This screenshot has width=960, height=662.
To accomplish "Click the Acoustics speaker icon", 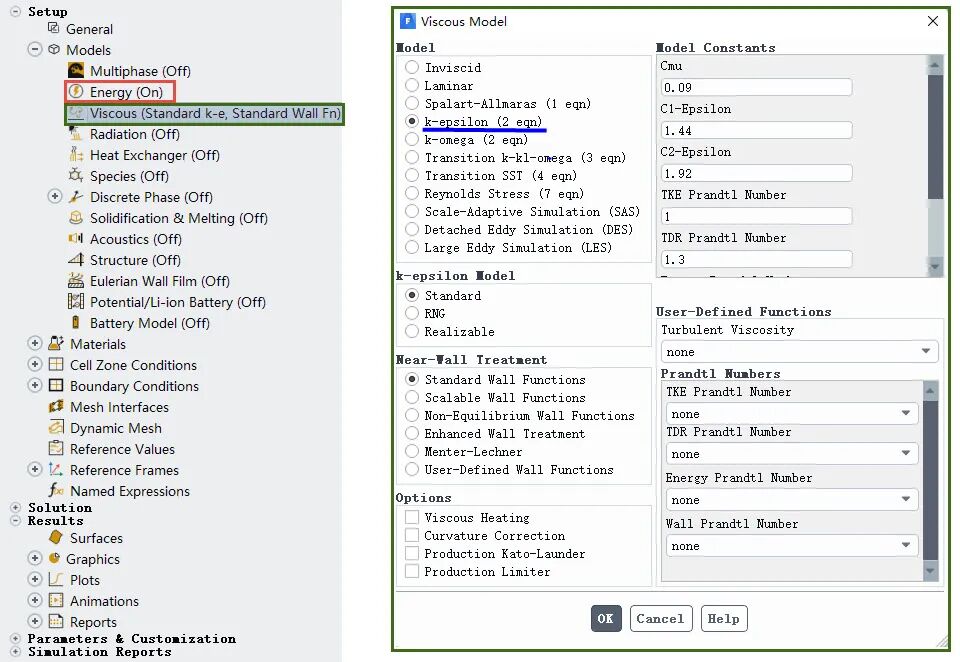I will coord(76,238).
